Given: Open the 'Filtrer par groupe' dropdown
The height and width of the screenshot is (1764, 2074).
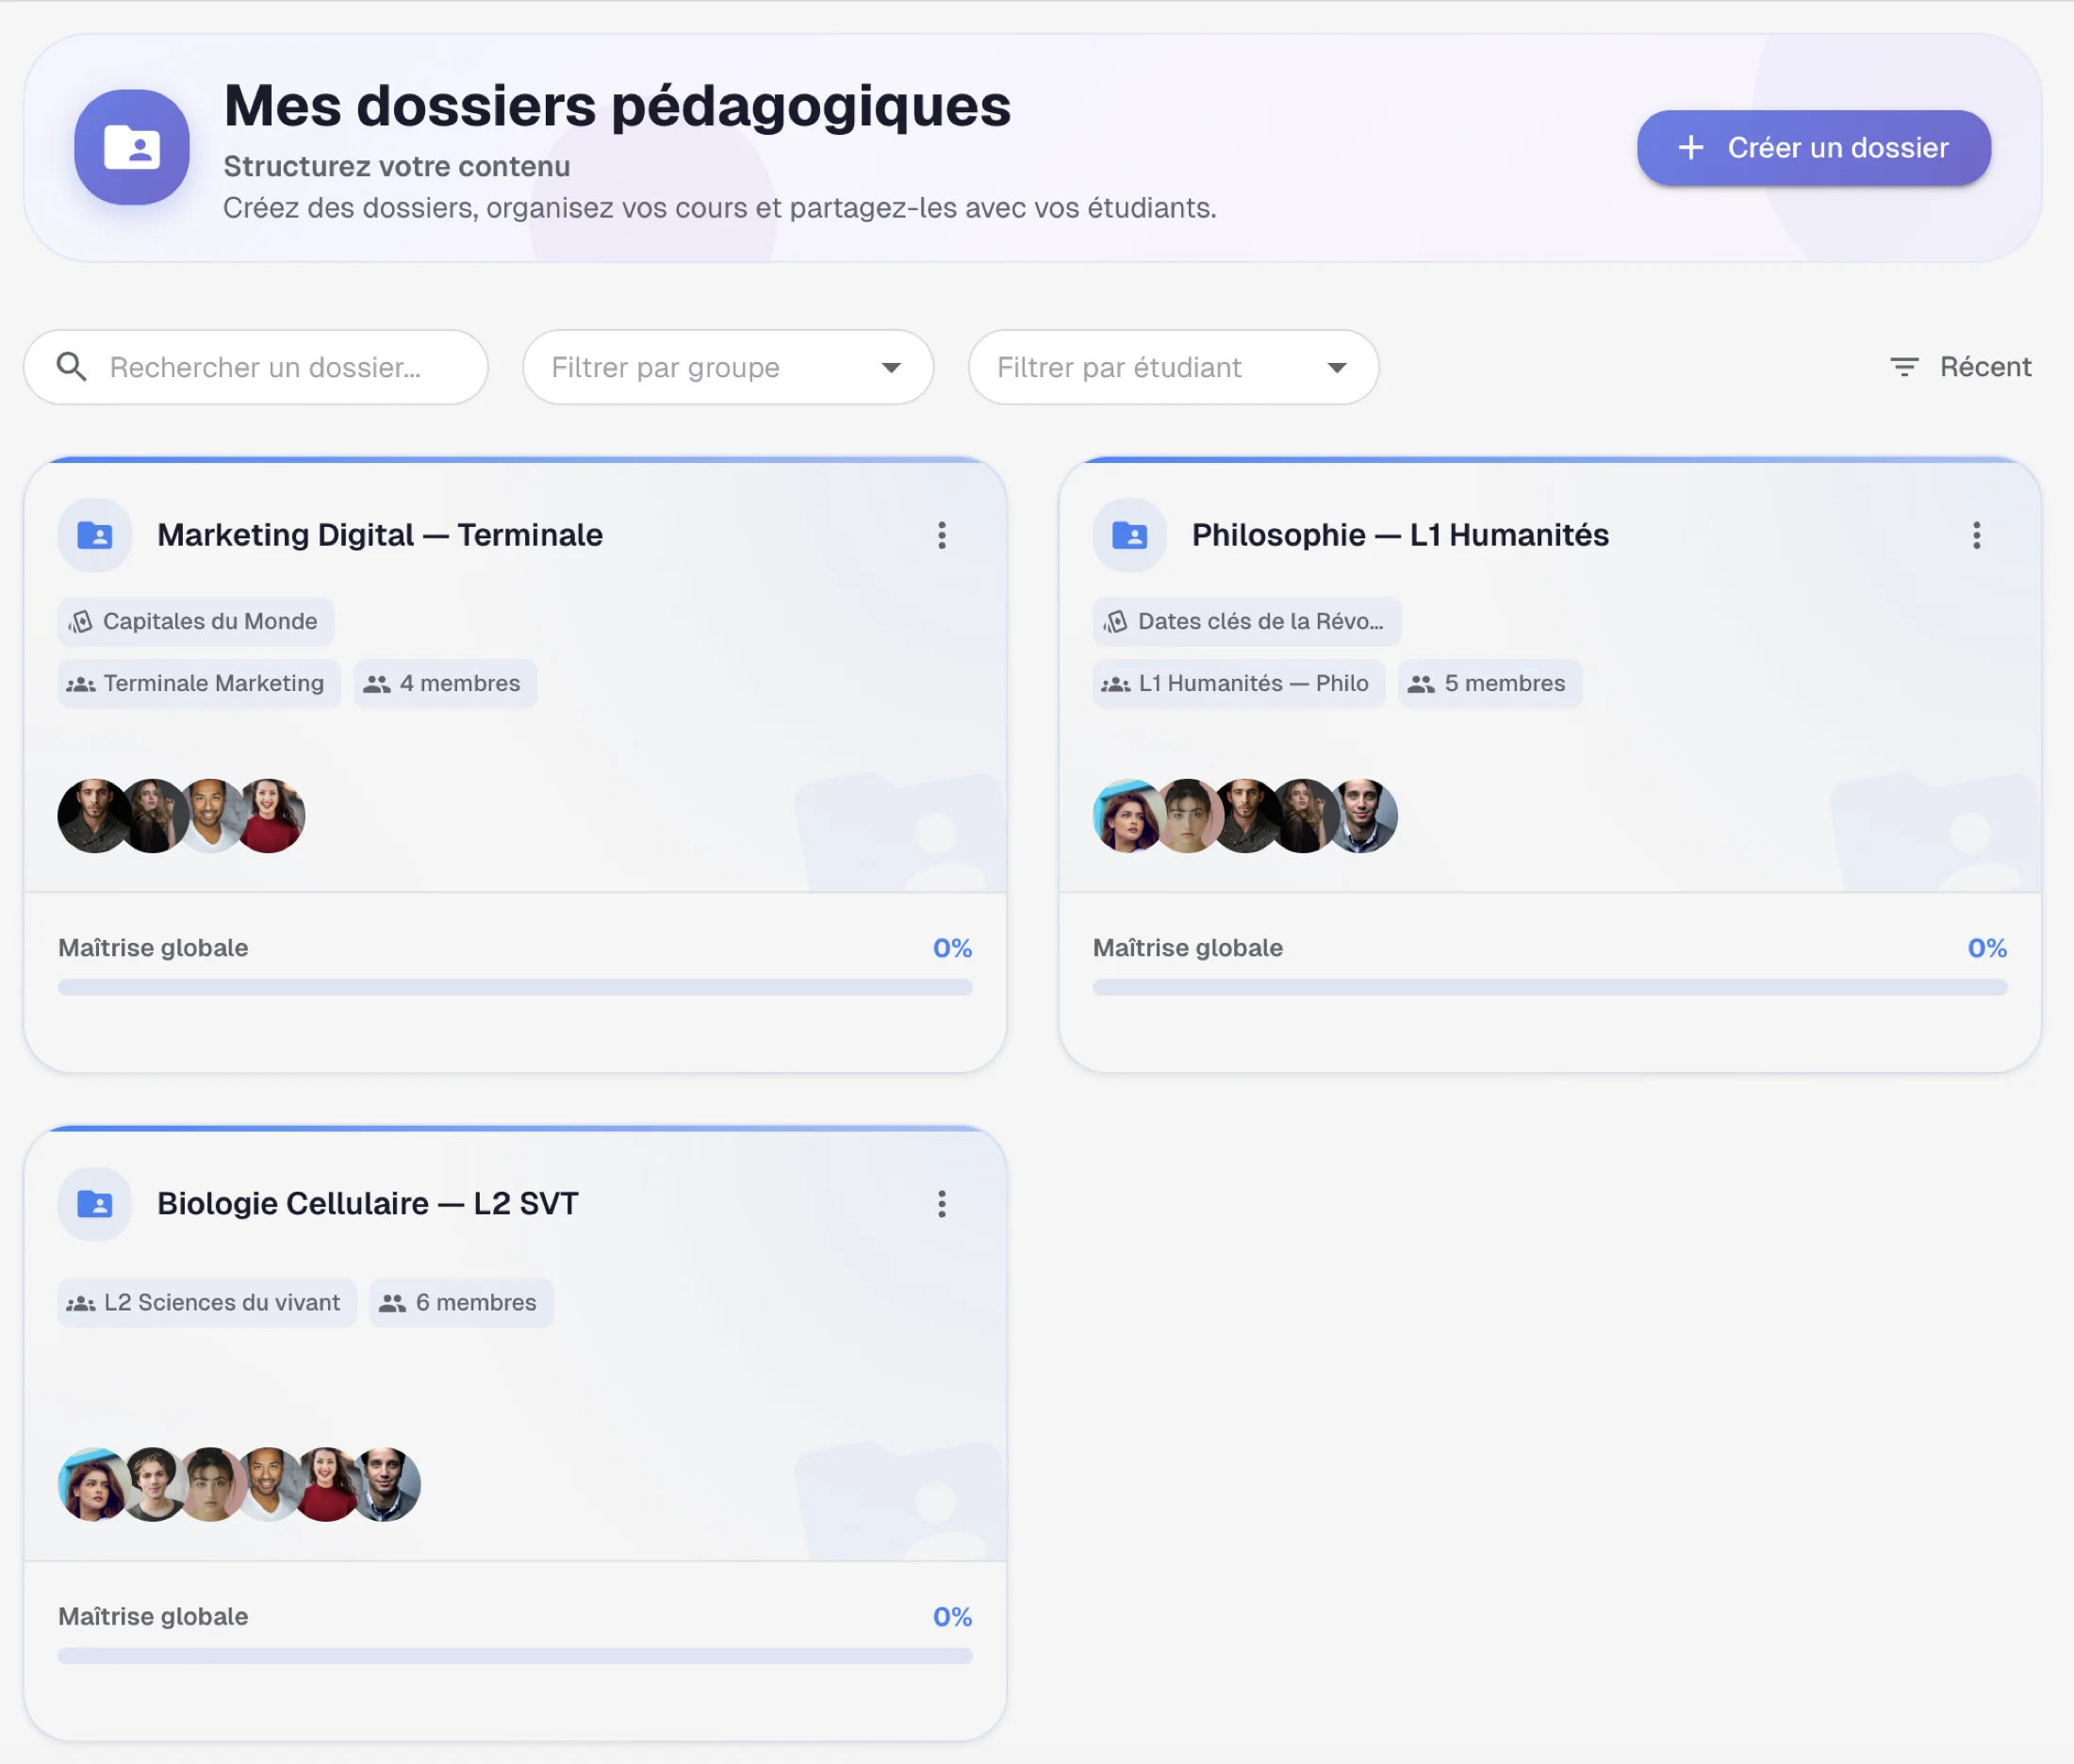Looking at the screenshot, I should click(x=727, y=367).
